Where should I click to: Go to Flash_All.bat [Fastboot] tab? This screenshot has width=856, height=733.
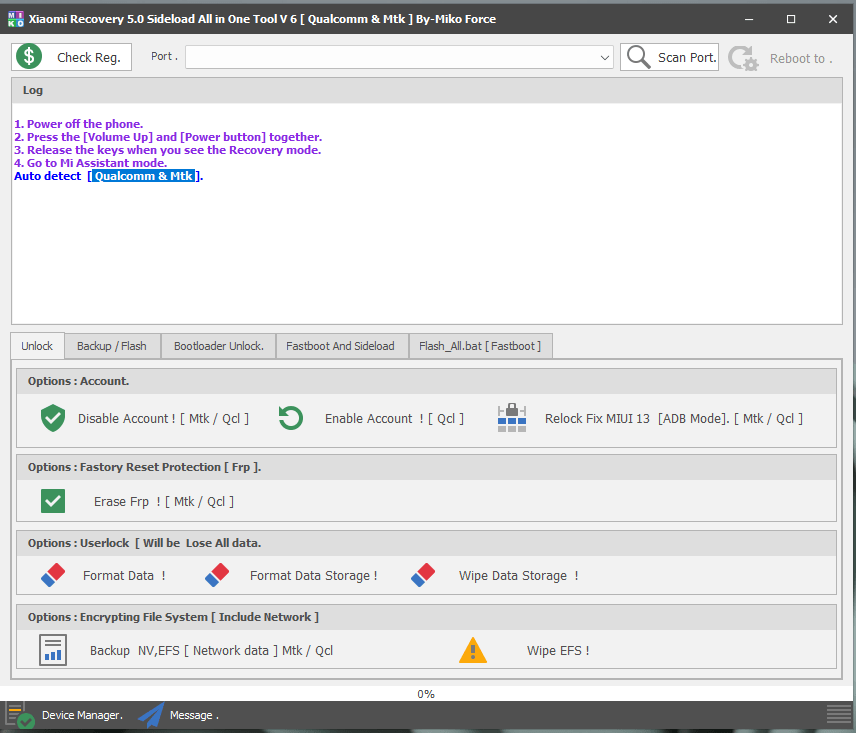(x=480, y=346)
